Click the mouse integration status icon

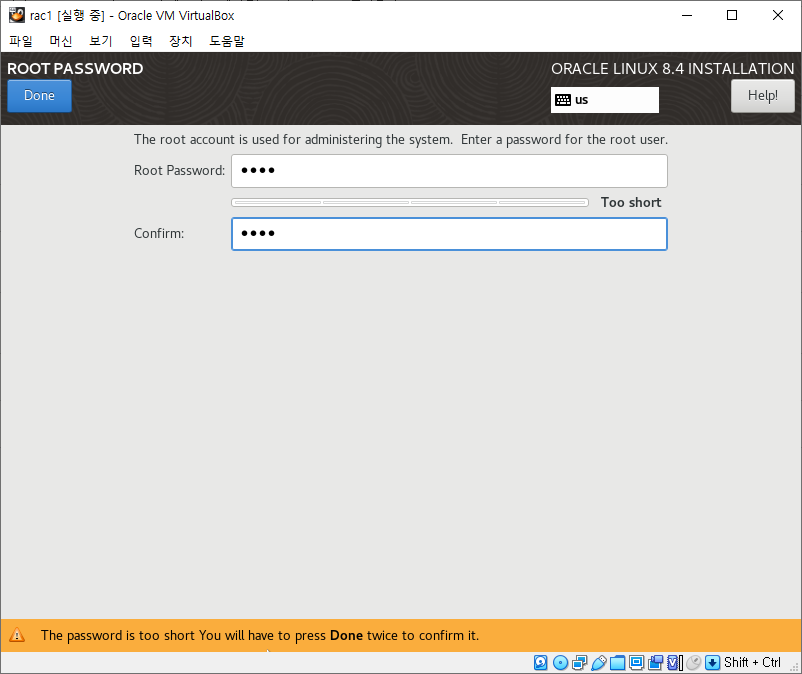coord(694,663)
